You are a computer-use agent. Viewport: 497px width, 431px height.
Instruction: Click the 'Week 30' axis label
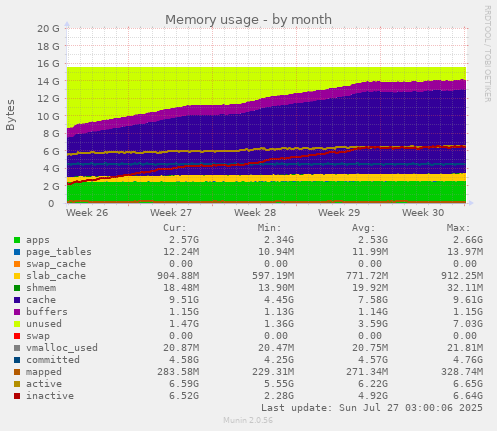[x=423, y=213]
